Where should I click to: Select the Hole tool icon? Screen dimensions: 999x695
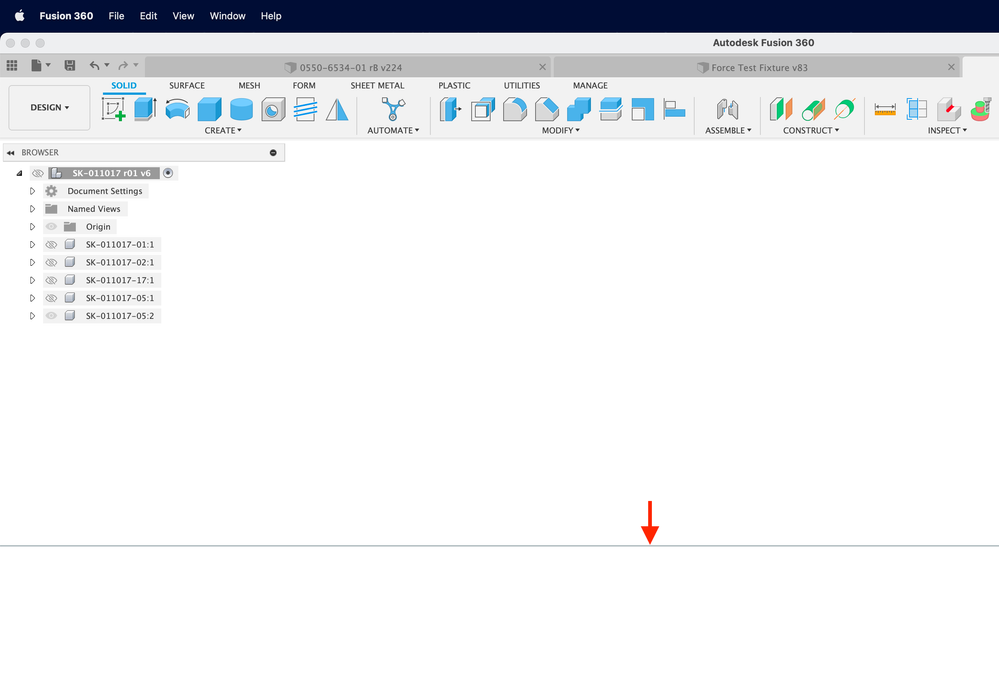click(x=273, y=109)
